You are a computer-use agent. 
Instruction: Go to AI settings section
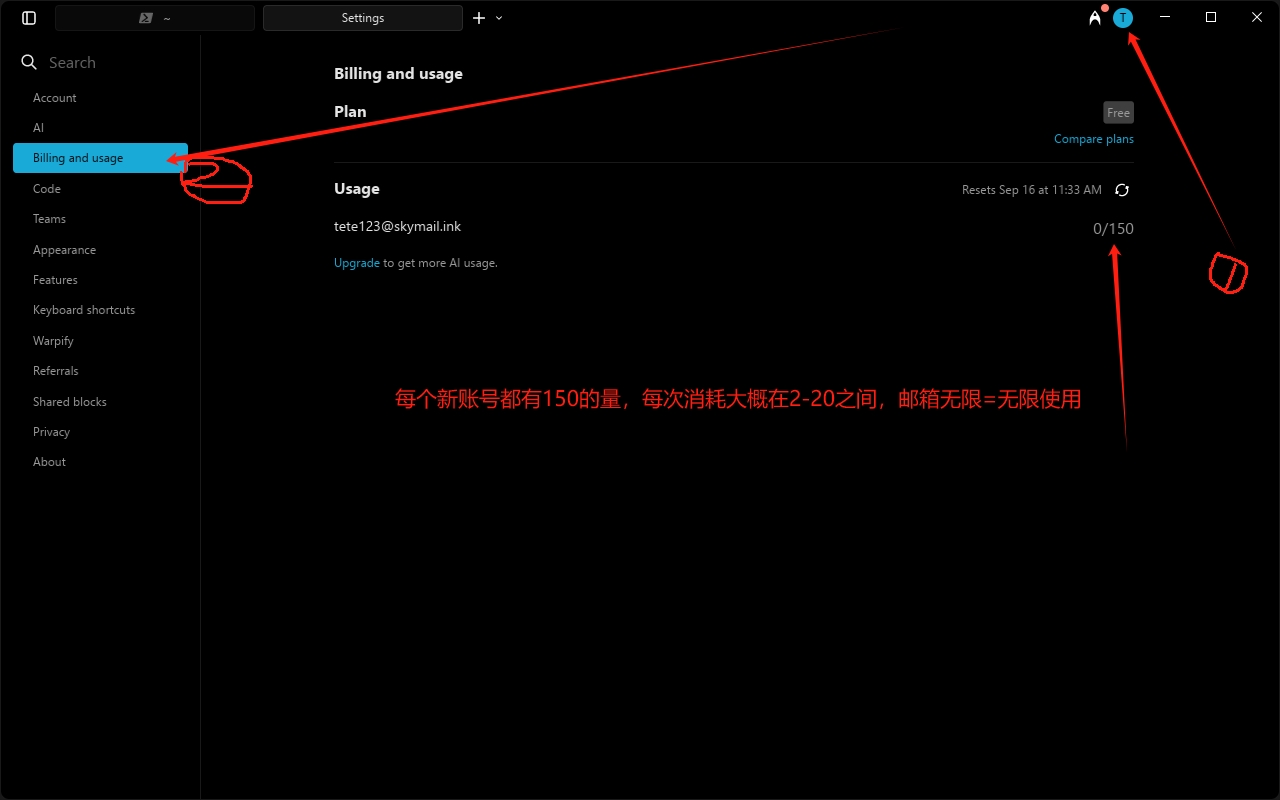[x=38, y=128]
